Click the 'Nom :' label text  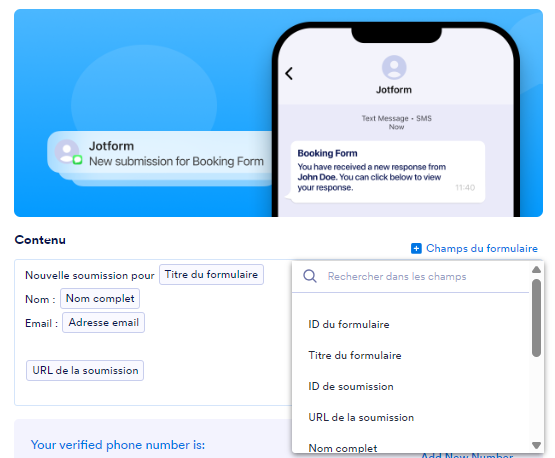tap(40, 299)
